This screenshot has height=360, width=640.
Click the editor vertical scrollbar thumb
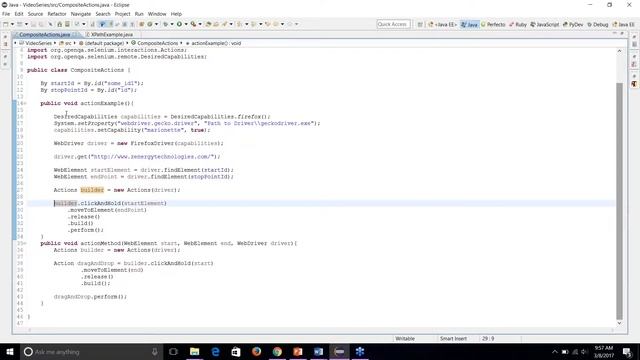coord(620,201)
